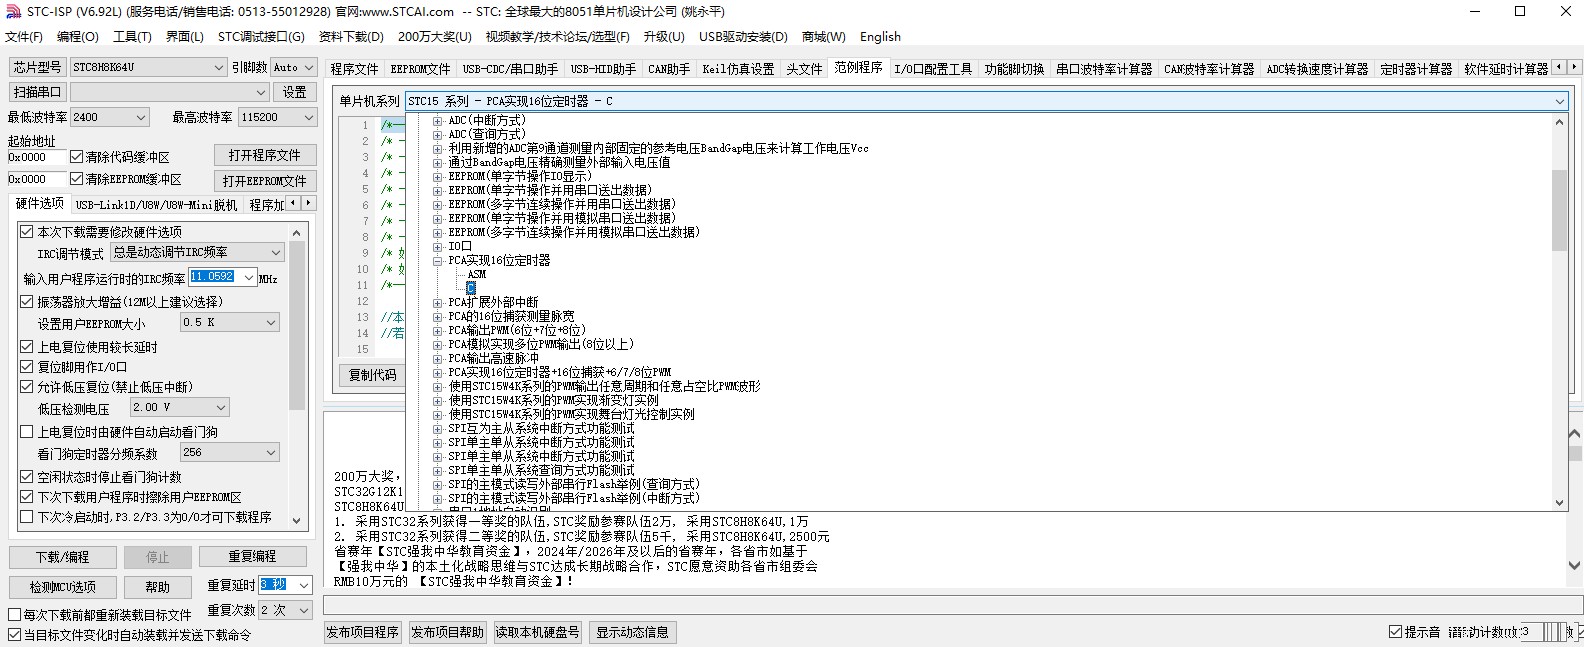Switch language via English menu
Image resolution: width=1584 pixels, height=647 pixels.
(880, 37)
